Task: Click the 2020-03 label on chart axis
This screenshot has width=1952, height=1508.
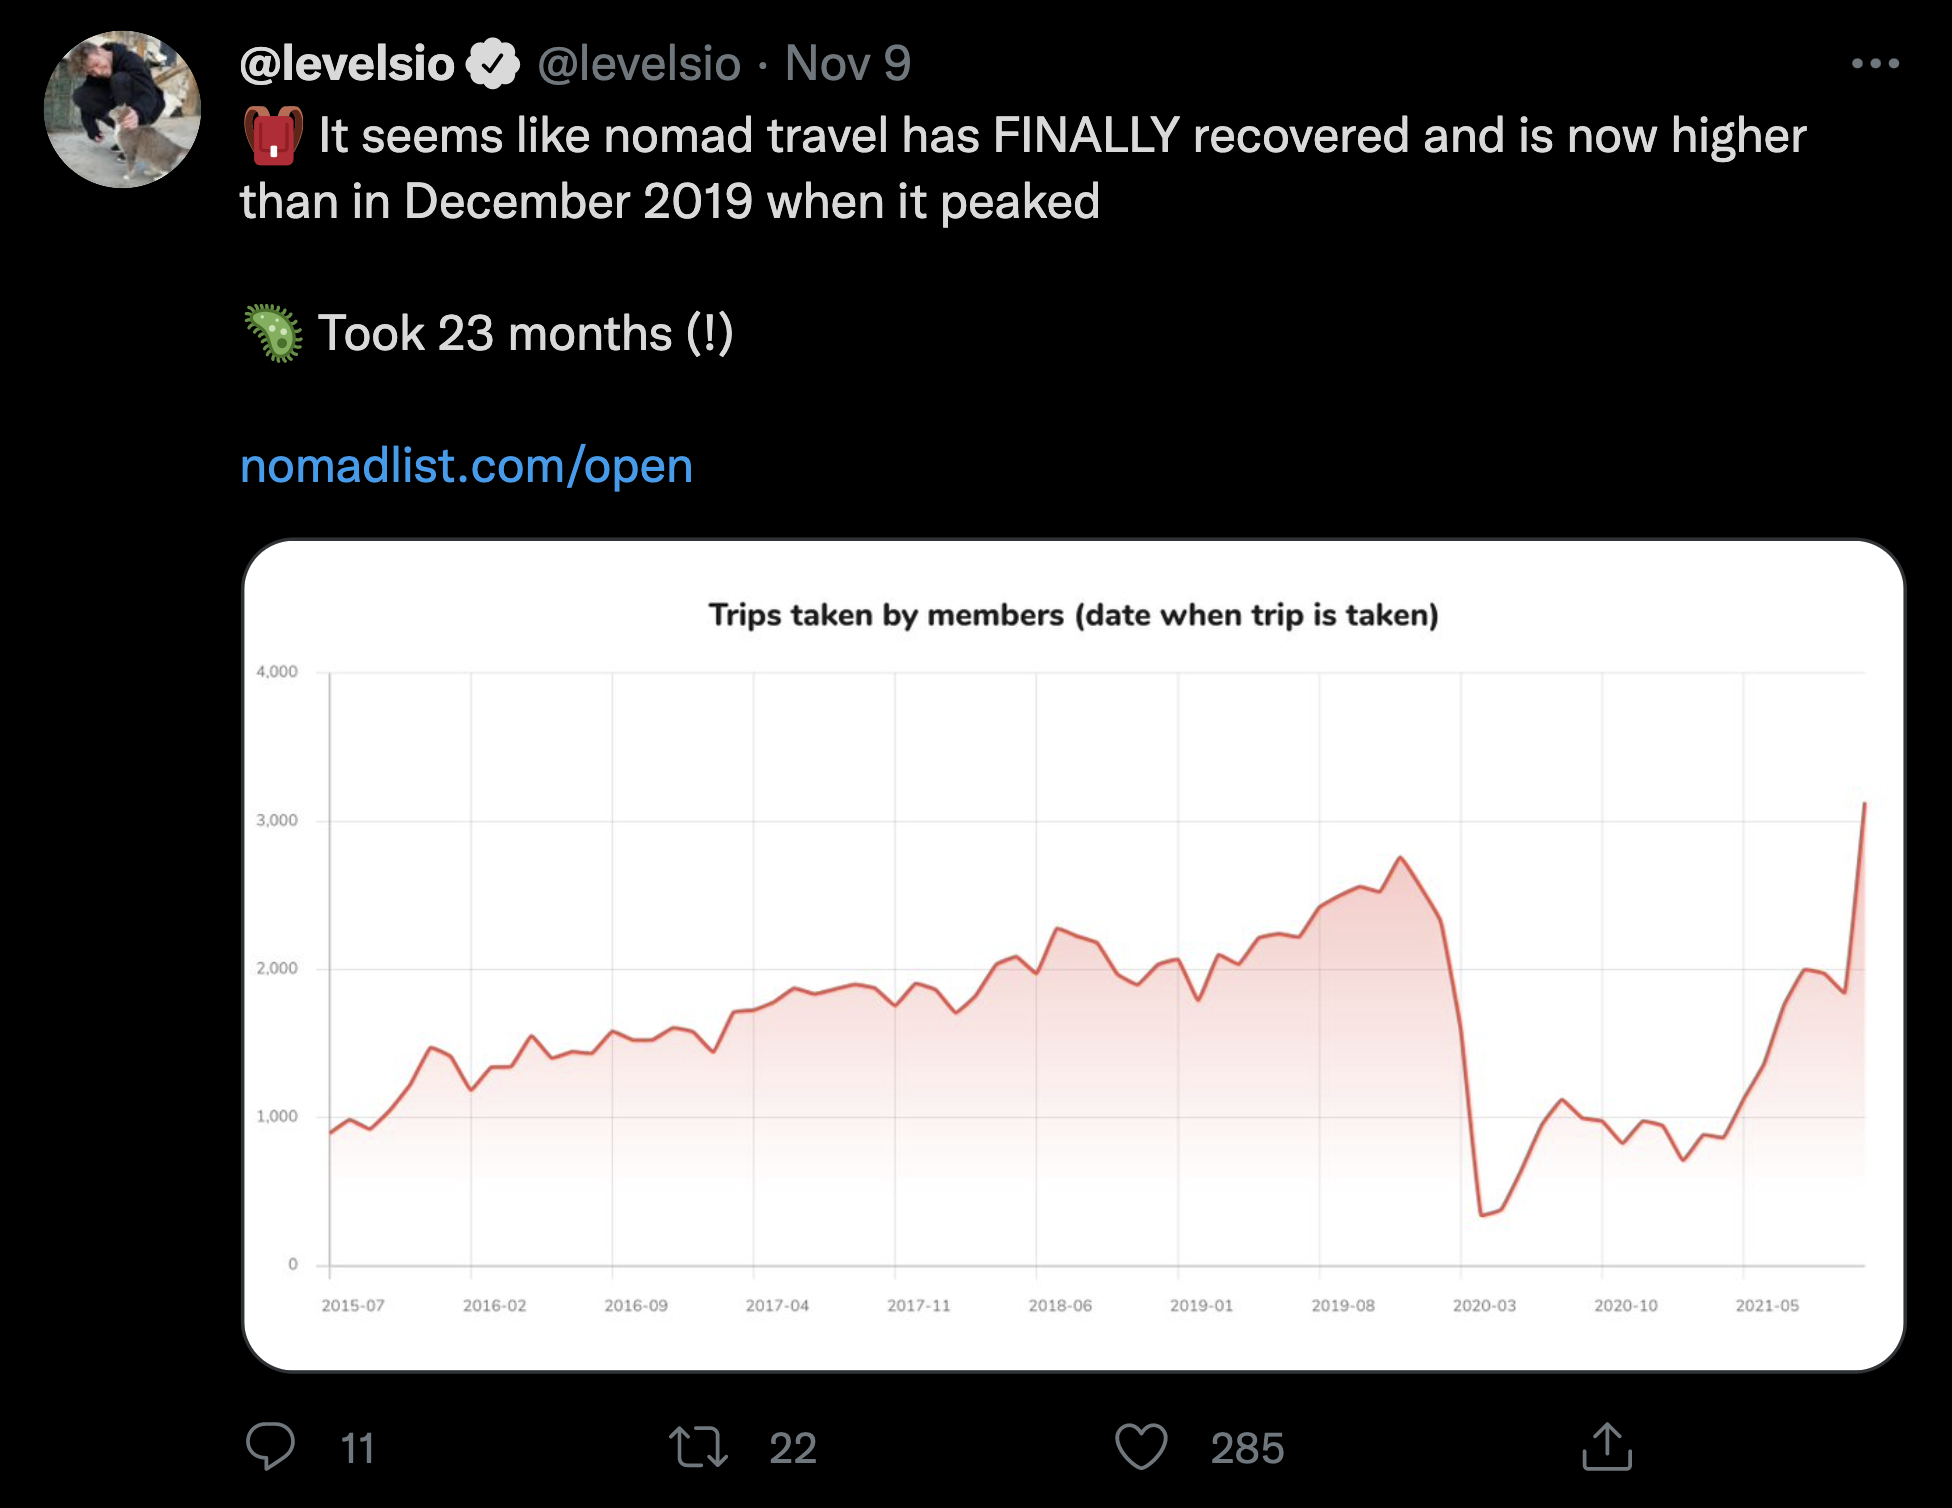Action: pyautogui.click(x=1484, y=1305)
